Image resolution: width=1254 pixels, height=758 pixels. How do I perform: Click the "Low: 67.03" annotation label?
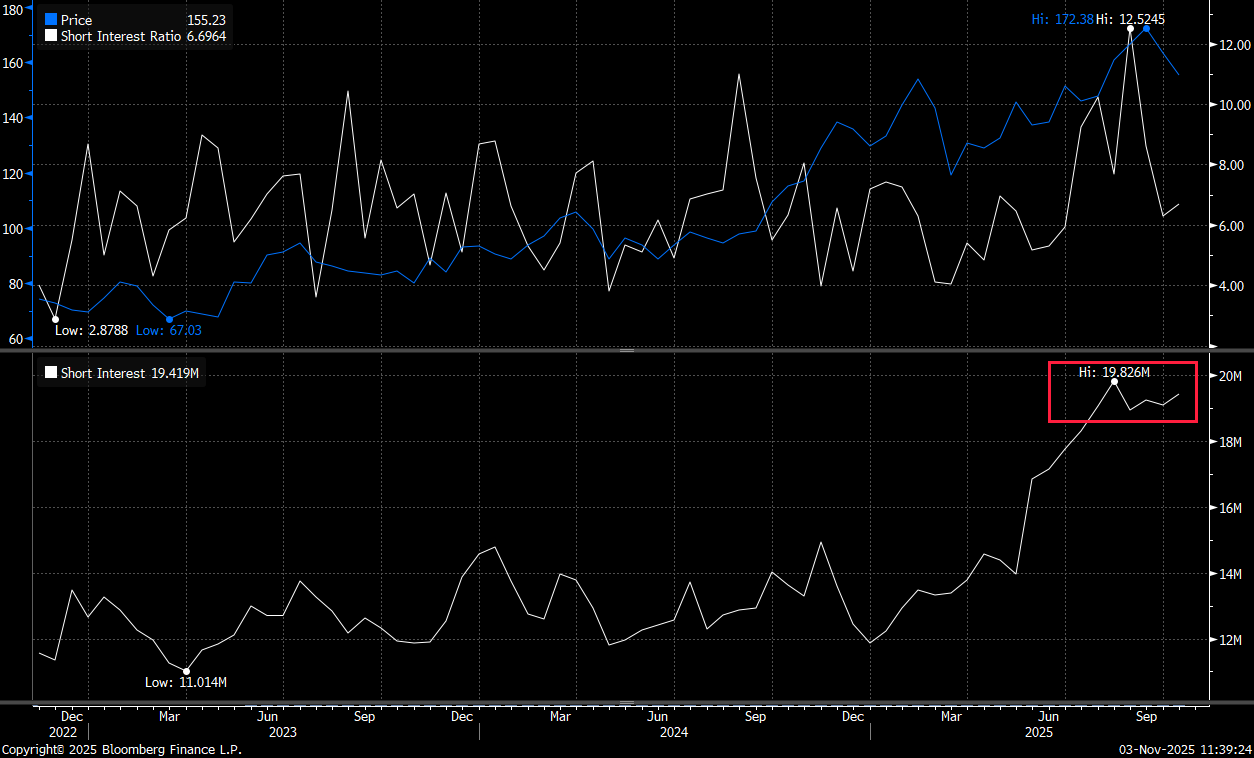168,330
